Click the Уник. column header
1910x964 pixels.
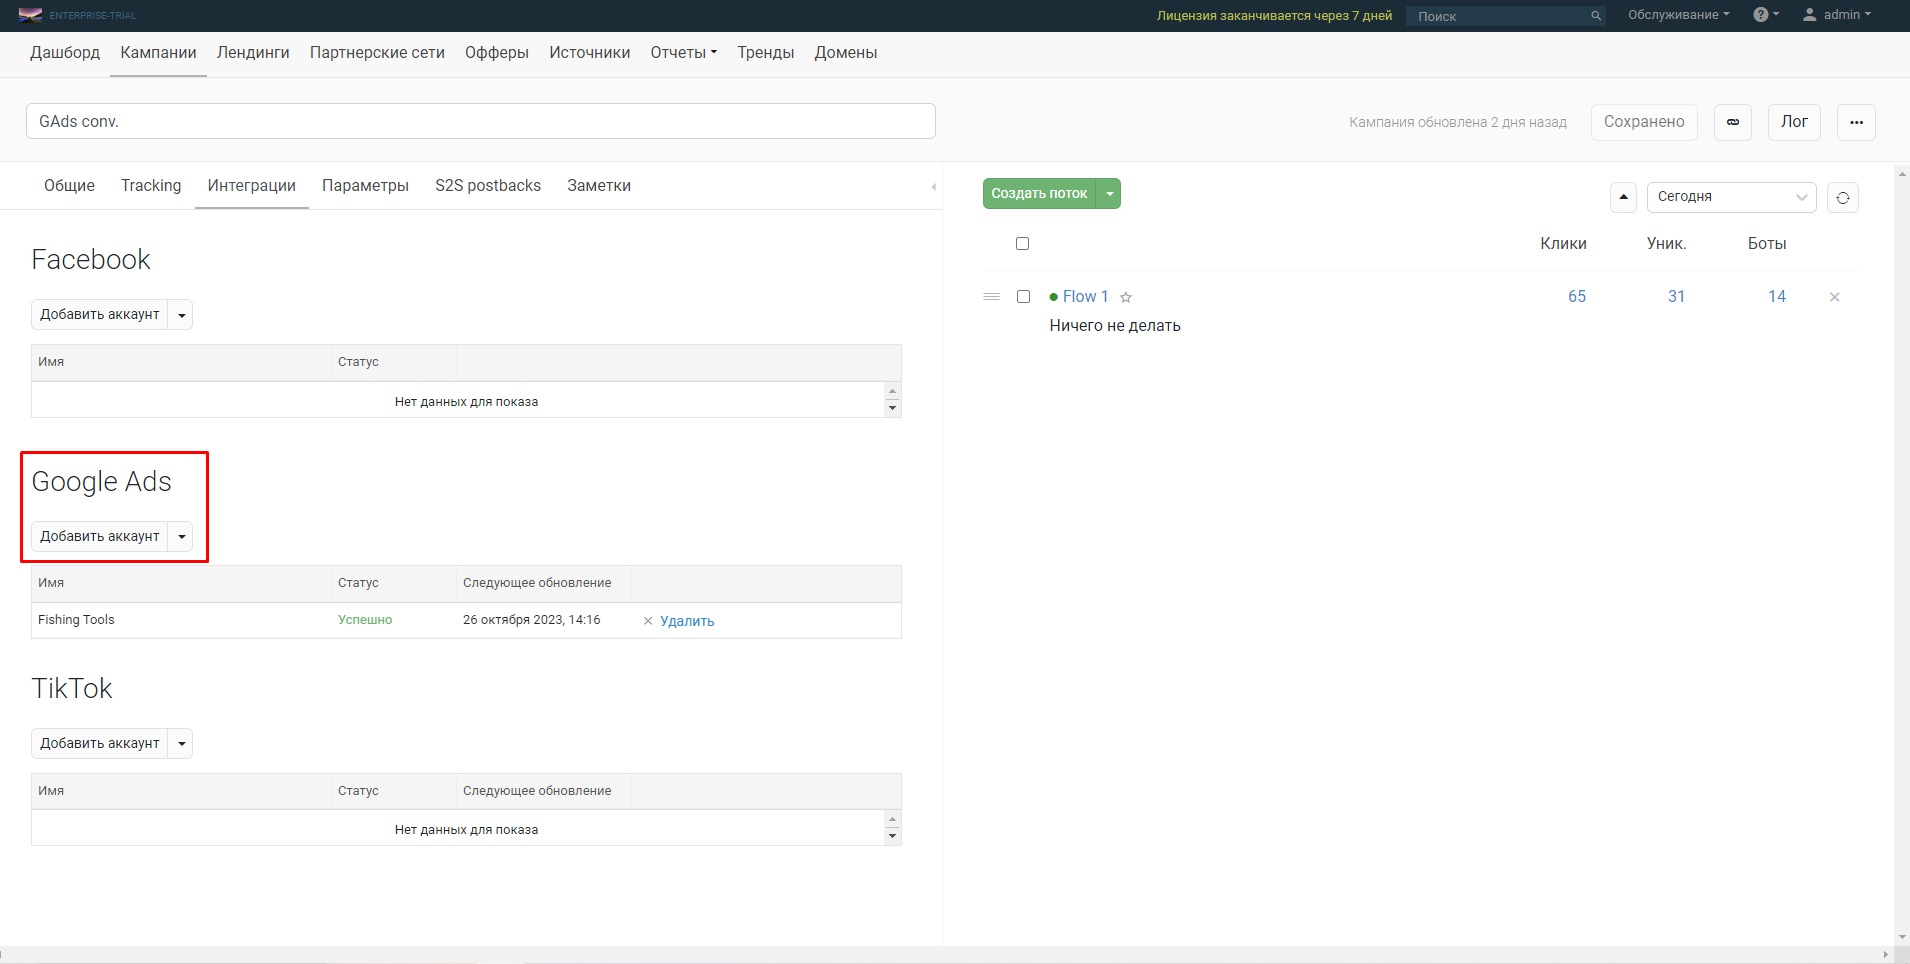1666,244
